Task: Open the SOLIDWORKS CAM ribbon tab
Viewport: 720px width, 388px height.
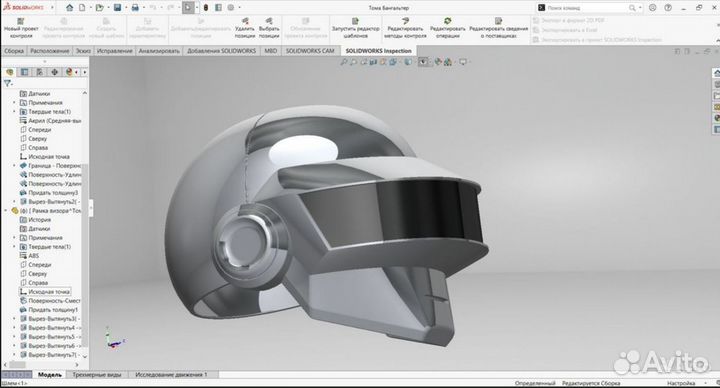Action: (310, 51)
